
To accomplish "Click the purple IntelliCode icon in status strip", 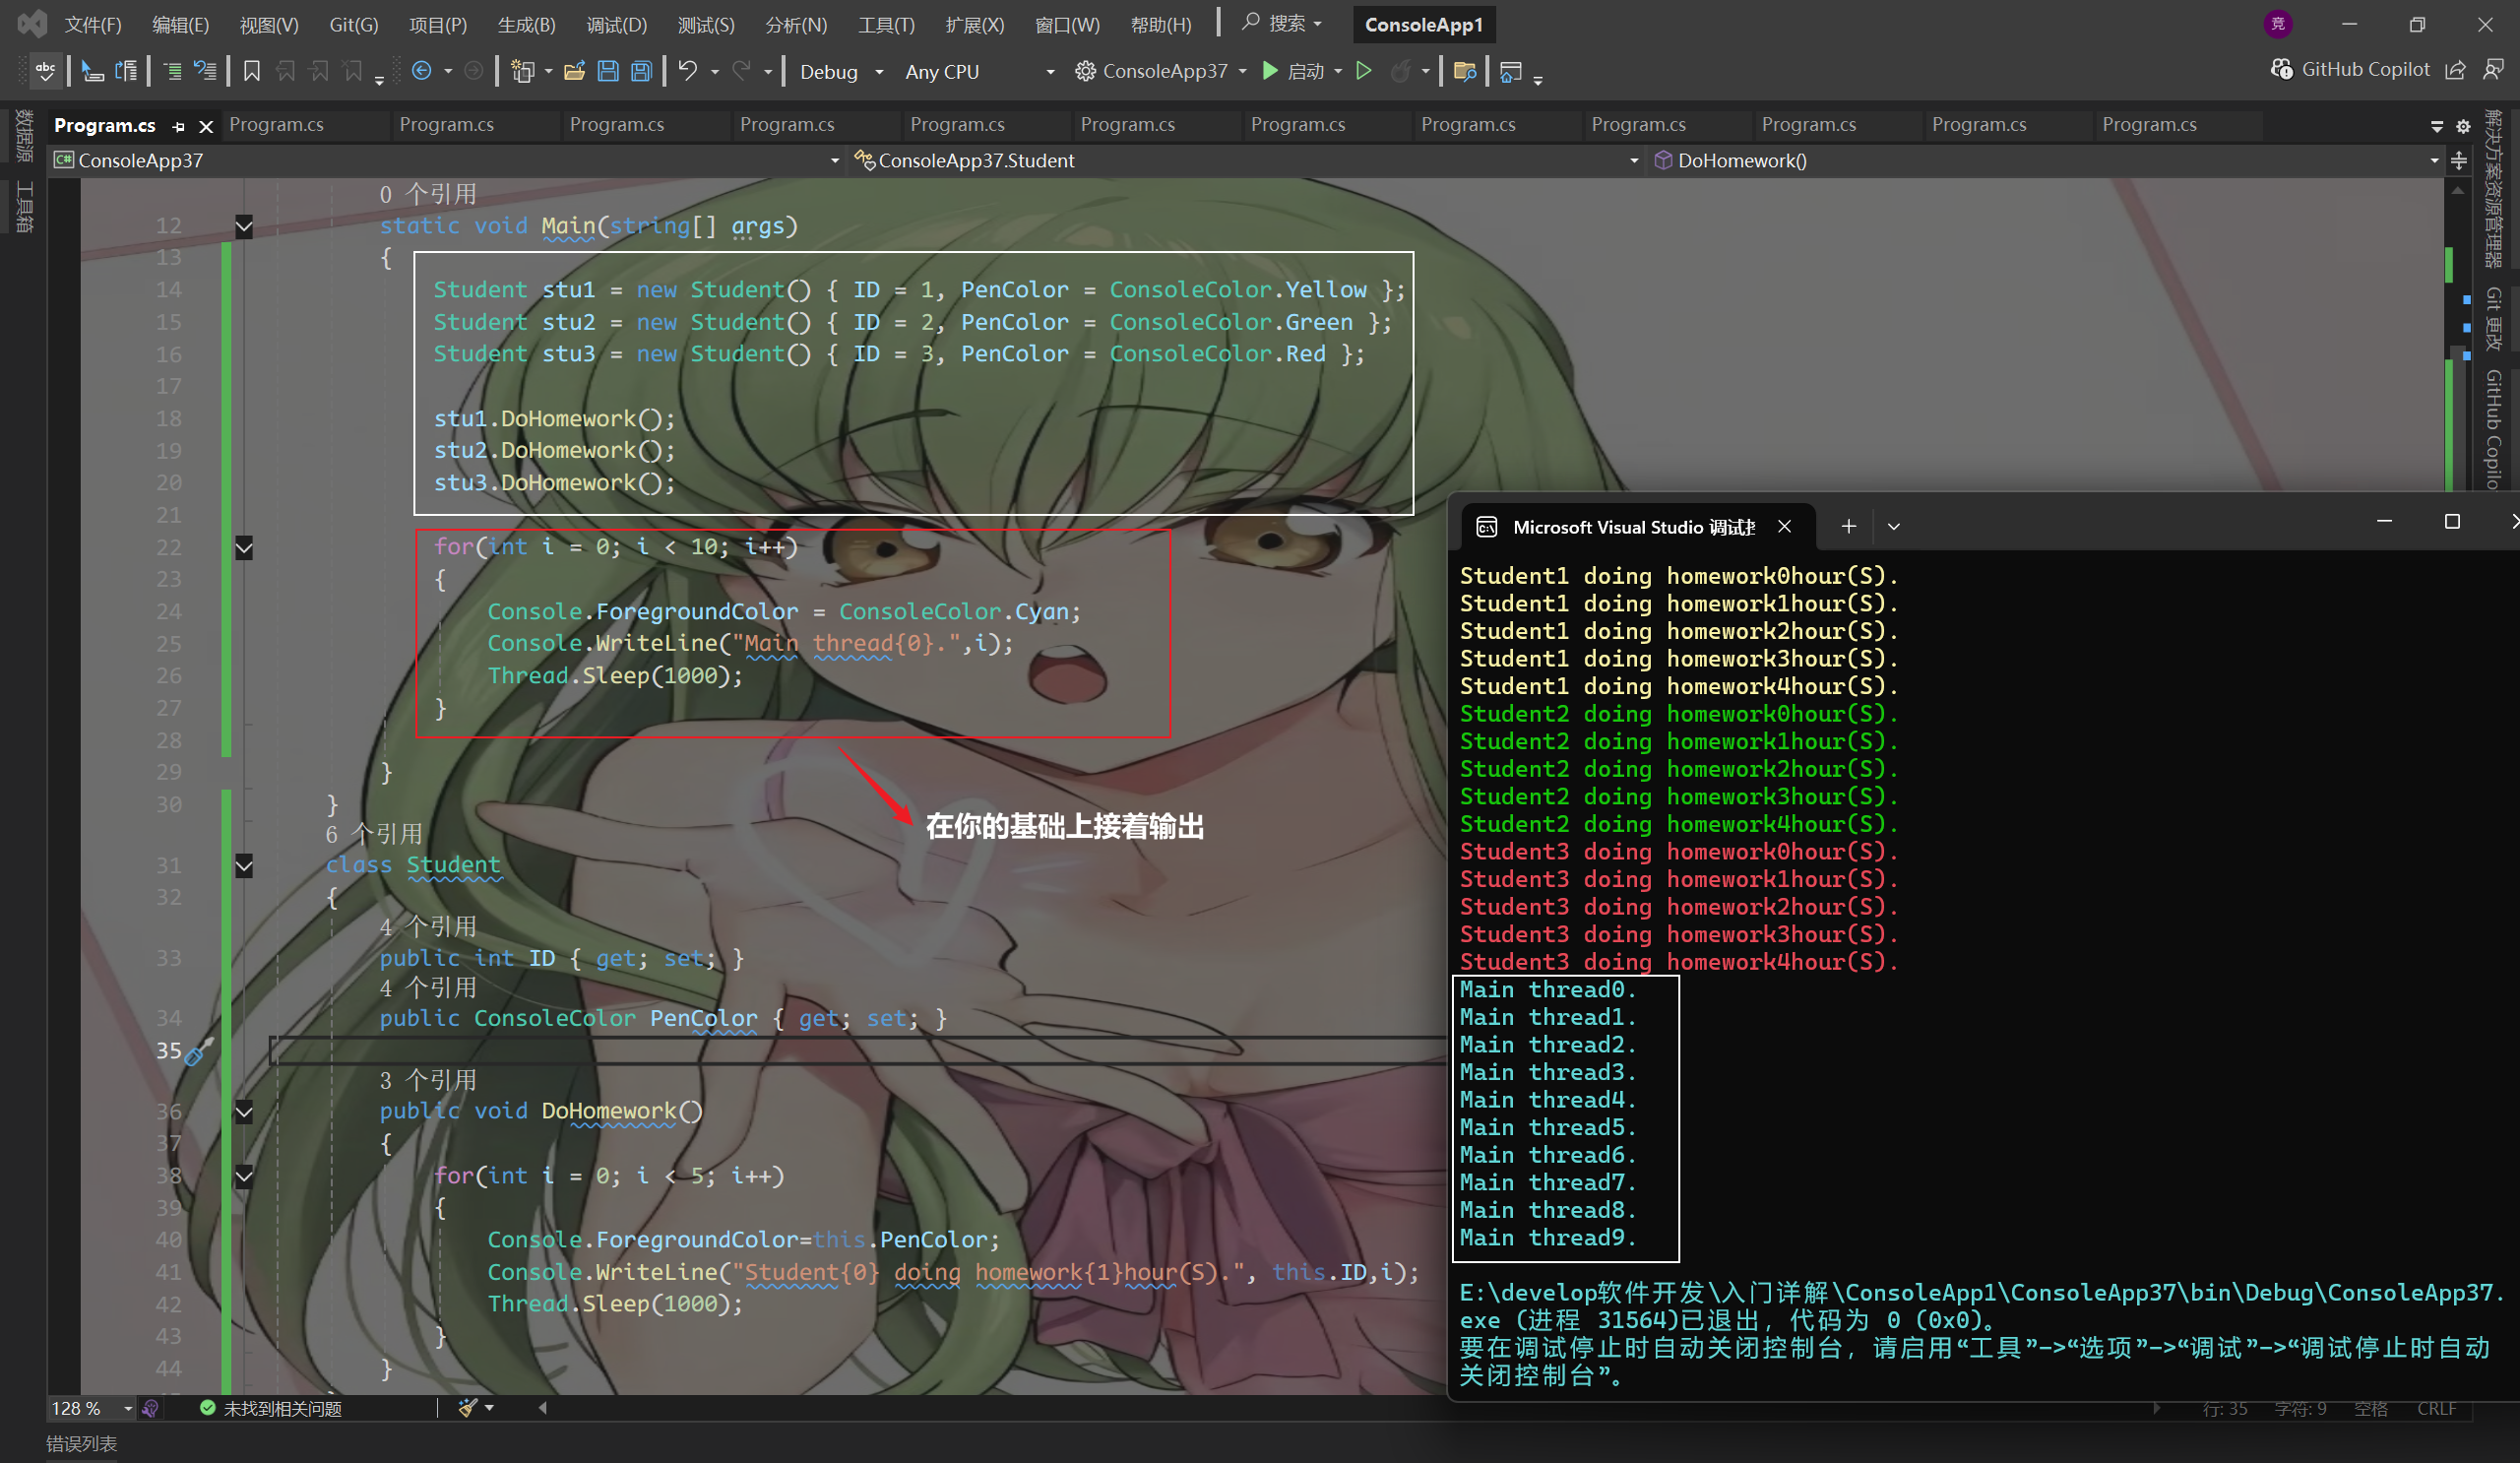I will tap(151, 1408).
